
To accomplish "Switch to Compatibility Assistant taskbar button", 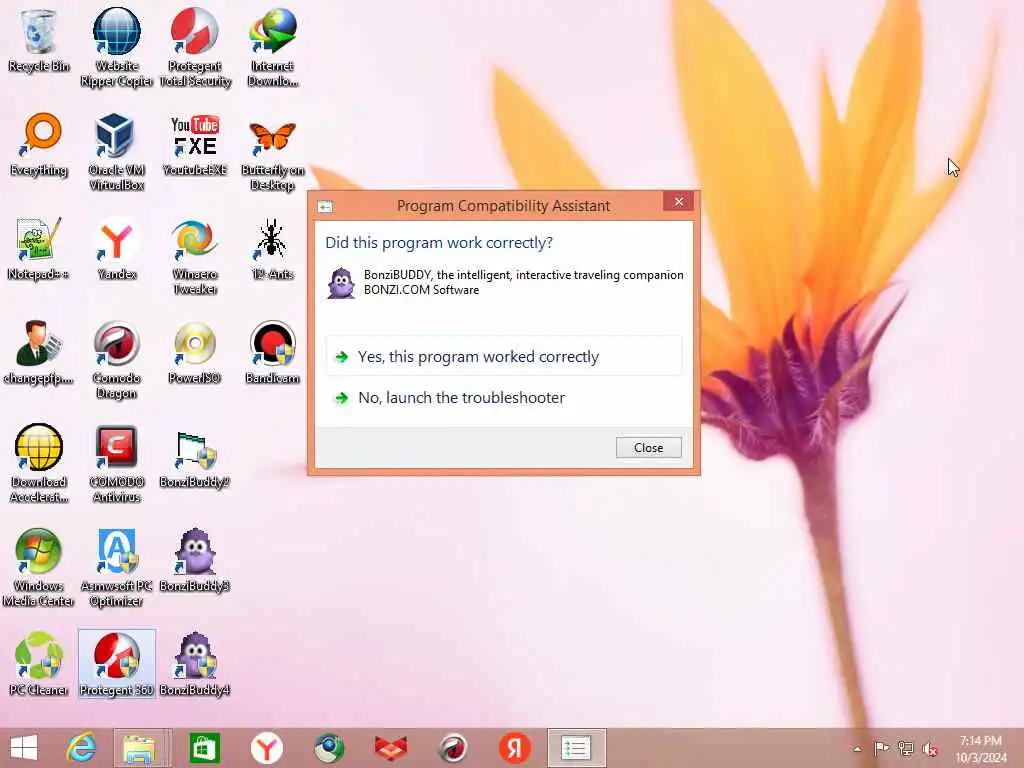I will coord(577,748).
